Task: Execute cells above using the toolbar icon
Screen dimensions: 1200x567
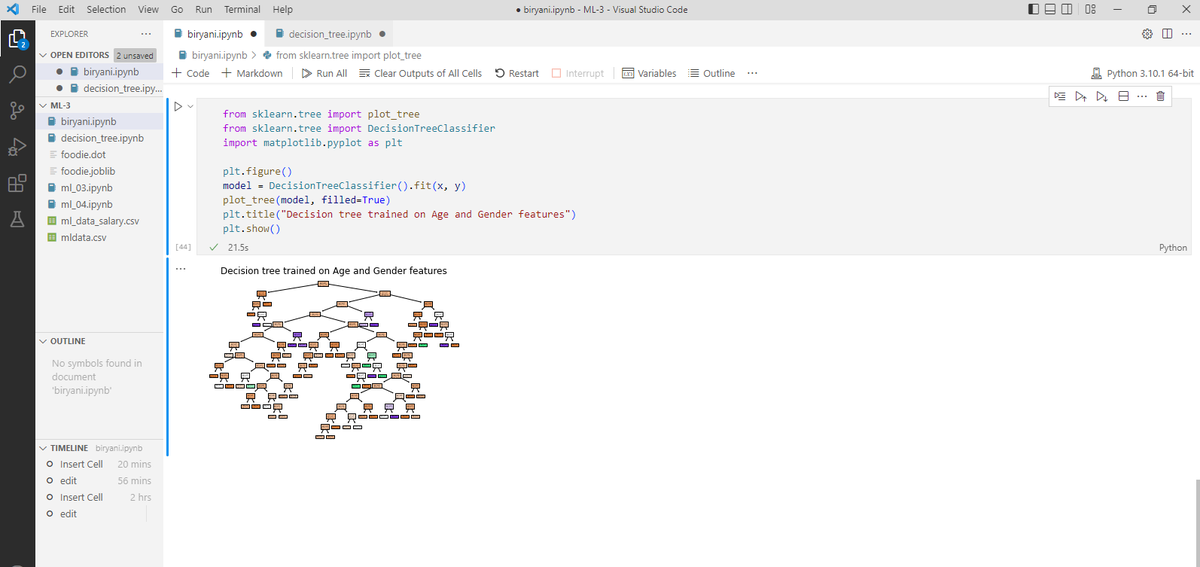Action: 1080,96
